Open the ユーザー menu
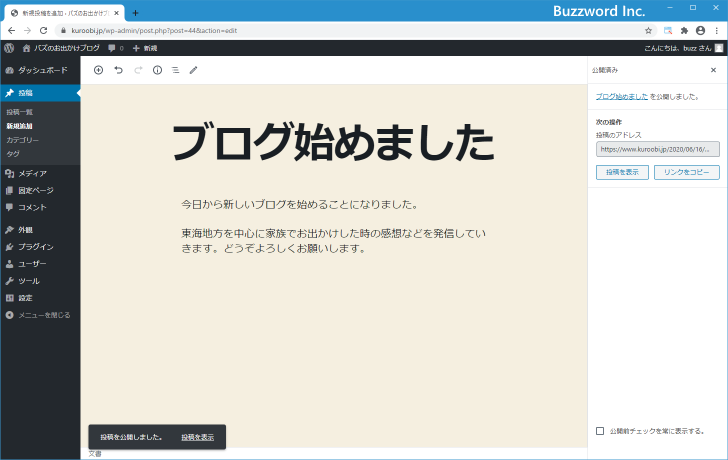 click(40, 264)
